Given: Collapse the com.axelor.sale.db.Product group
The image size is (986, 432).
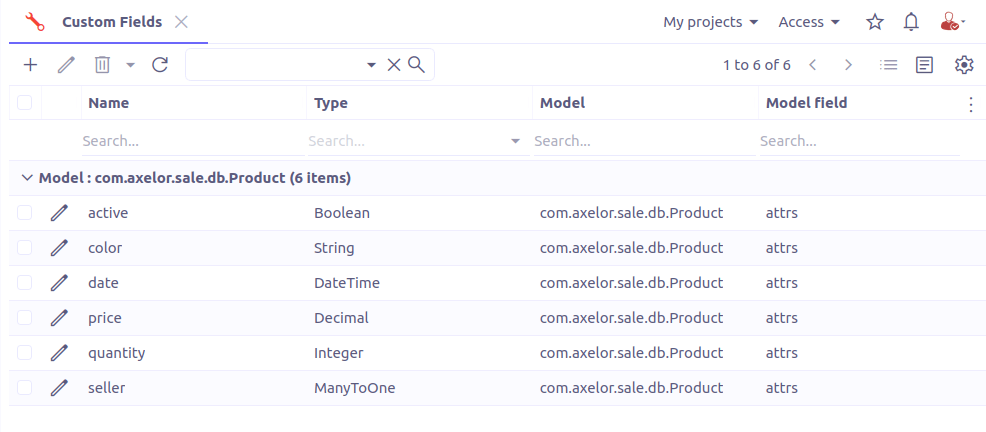Looking at the screenshot, I should [x=26, y=178].
